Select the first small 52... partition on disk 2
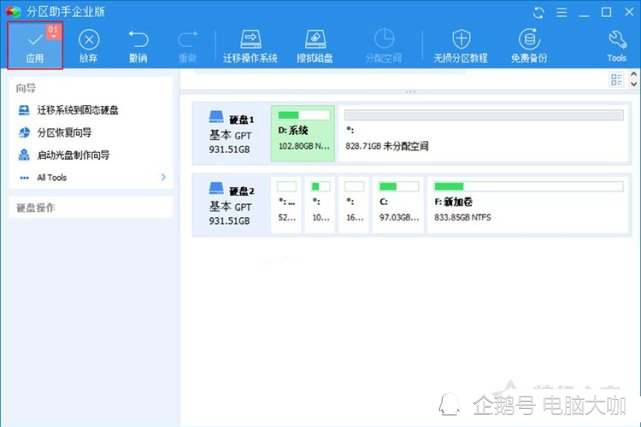The width and height of the screenshot is (641, 427). 286,205
